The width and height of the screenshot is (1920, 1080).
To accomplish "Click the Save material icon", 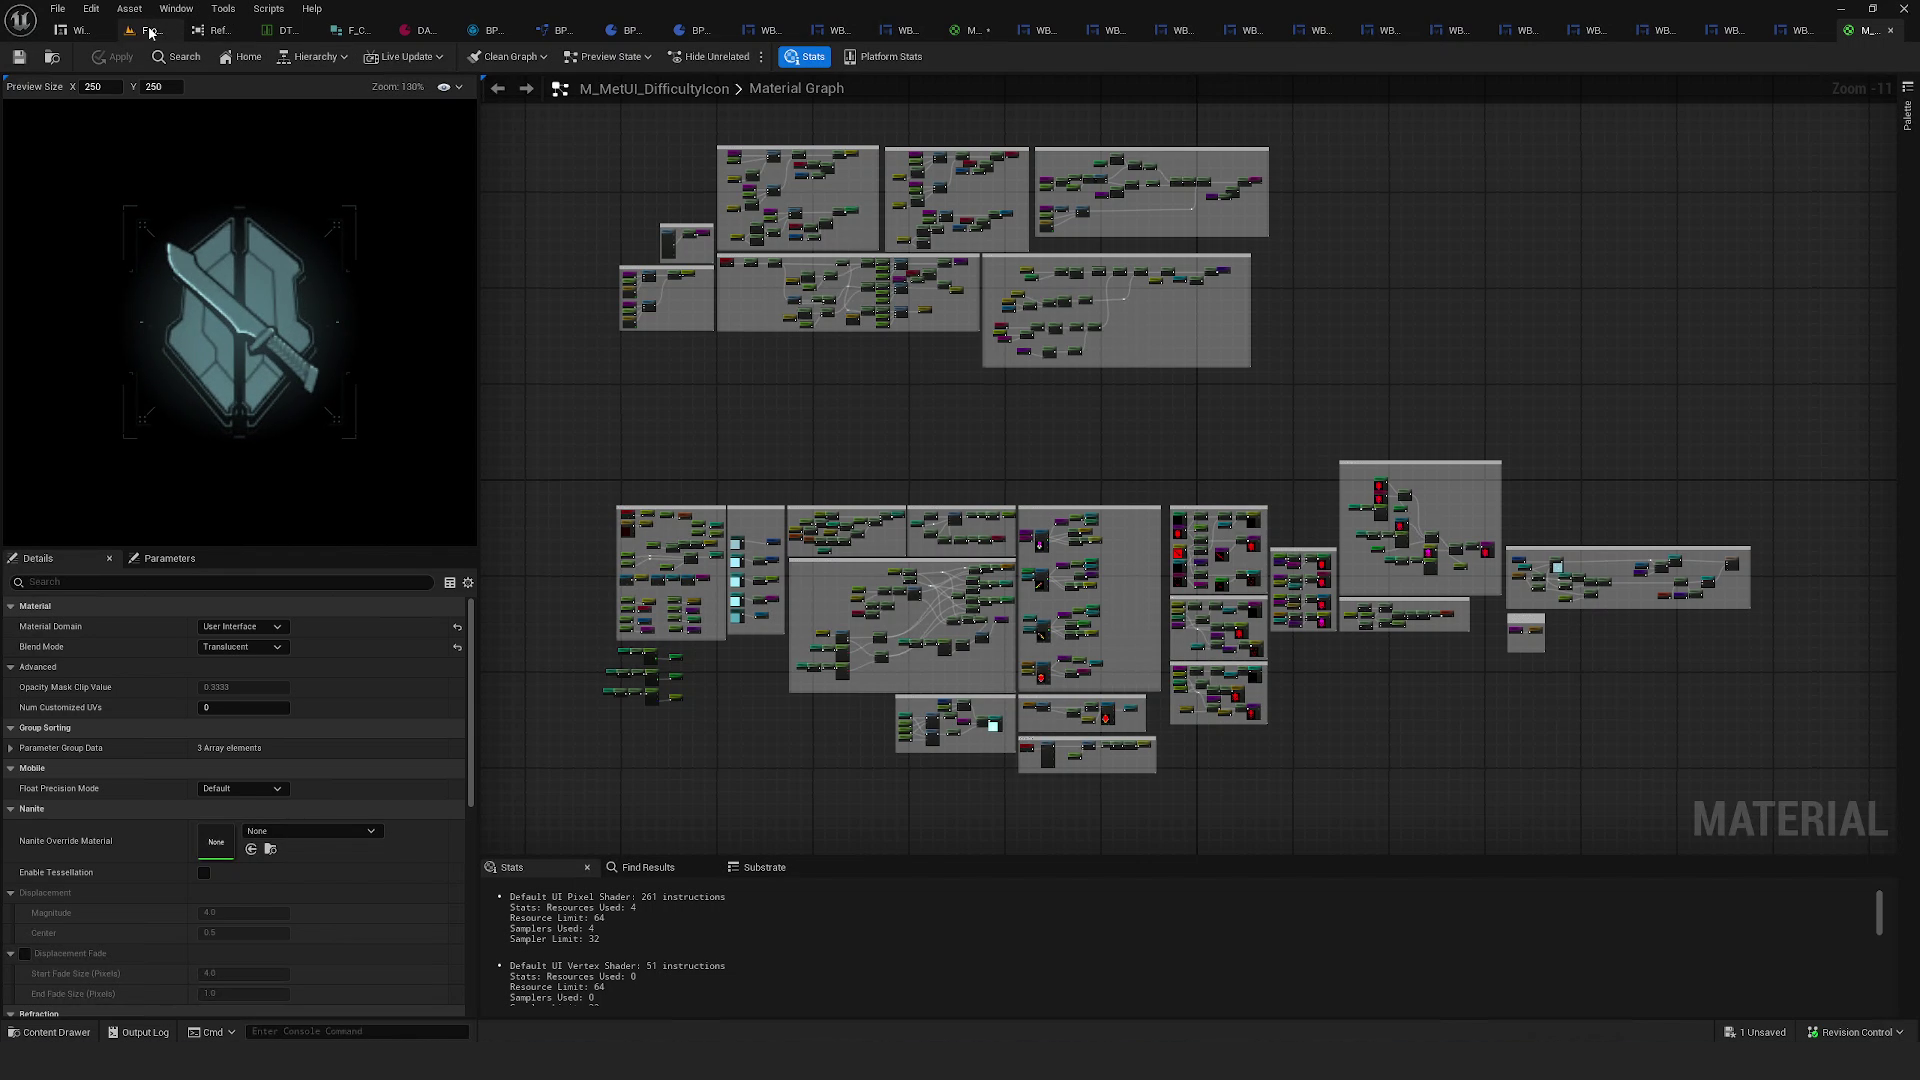I will (19, 57).
